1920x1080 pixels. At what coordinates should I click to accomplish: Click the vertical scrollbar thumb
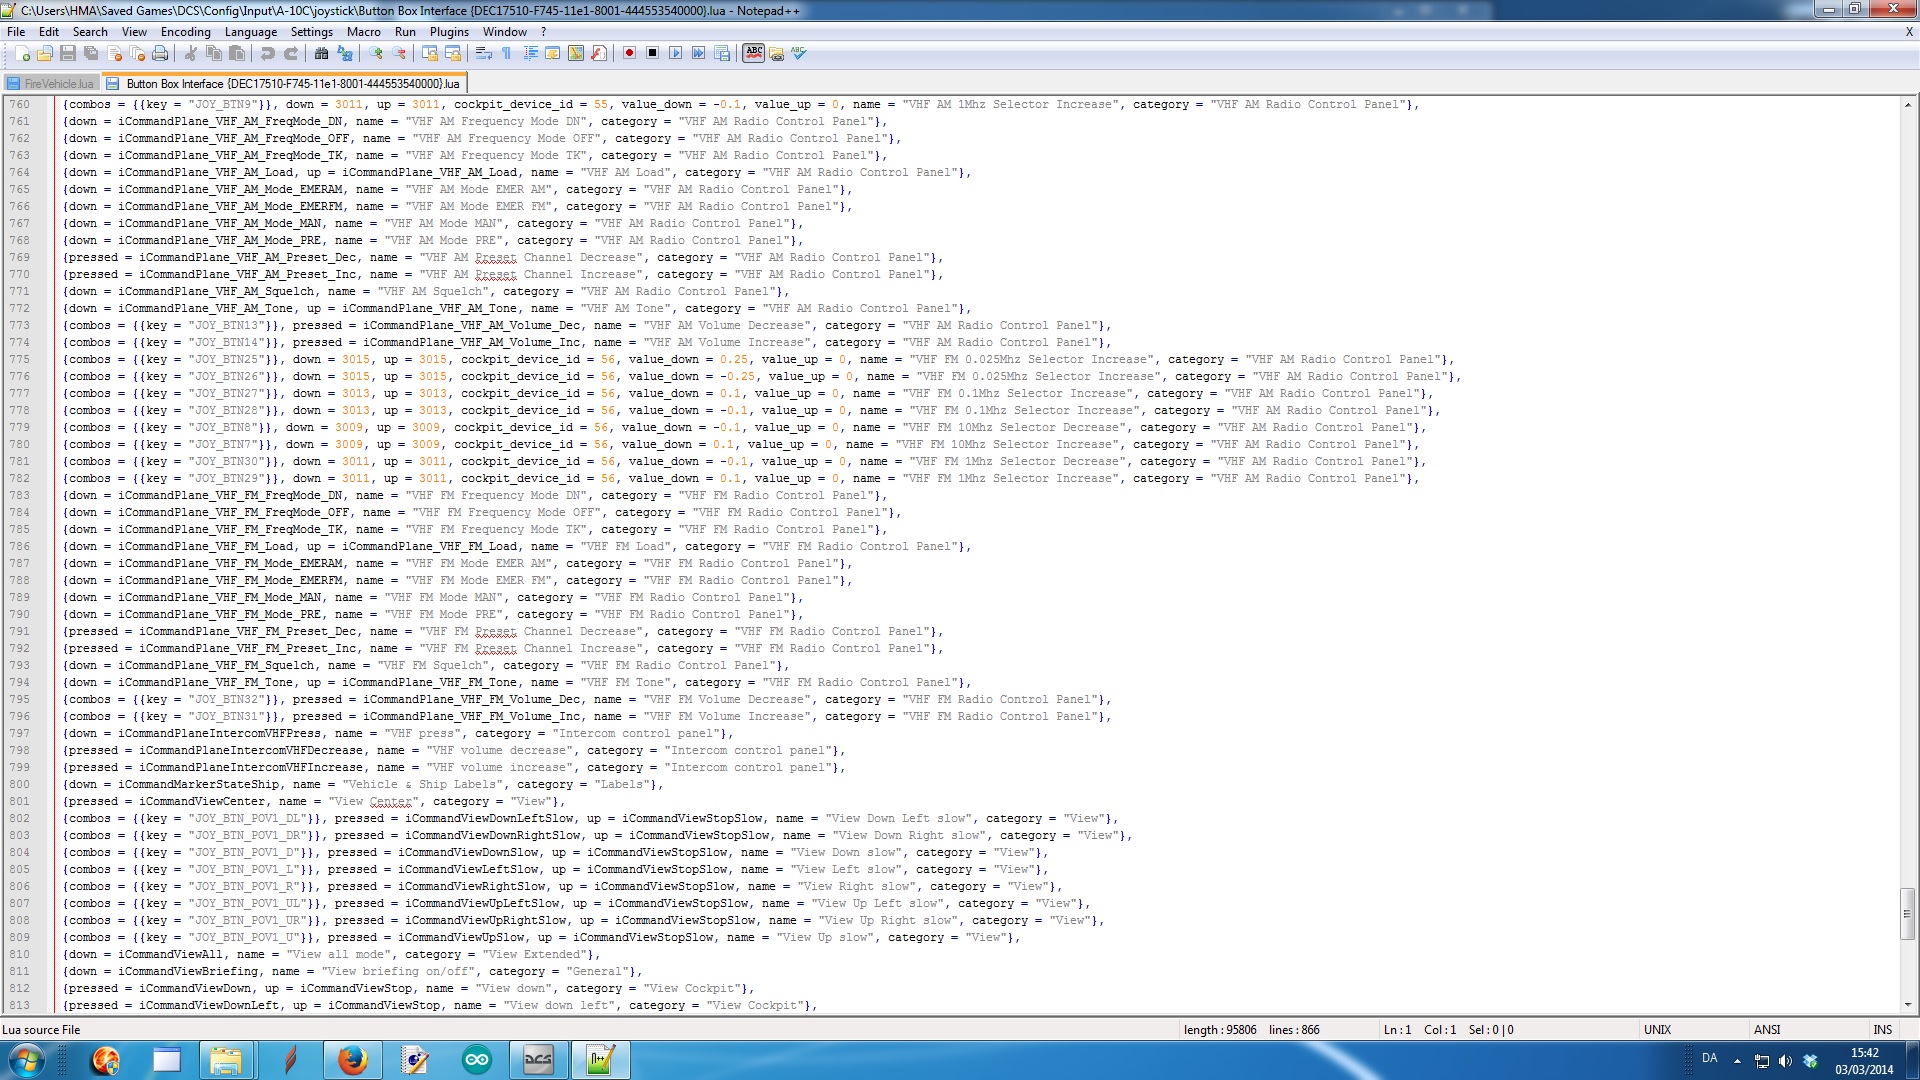[x=1908, y=914]
